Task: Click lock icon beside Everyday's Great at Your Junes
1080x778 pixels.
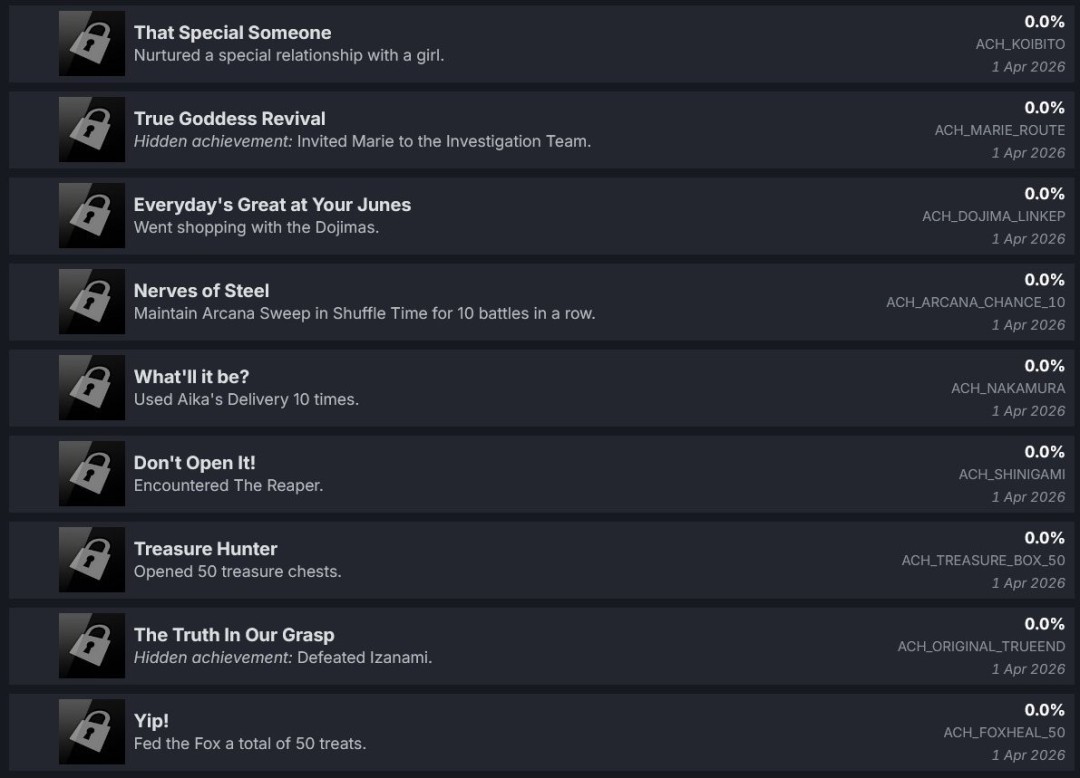Action: tap(92, 216)
